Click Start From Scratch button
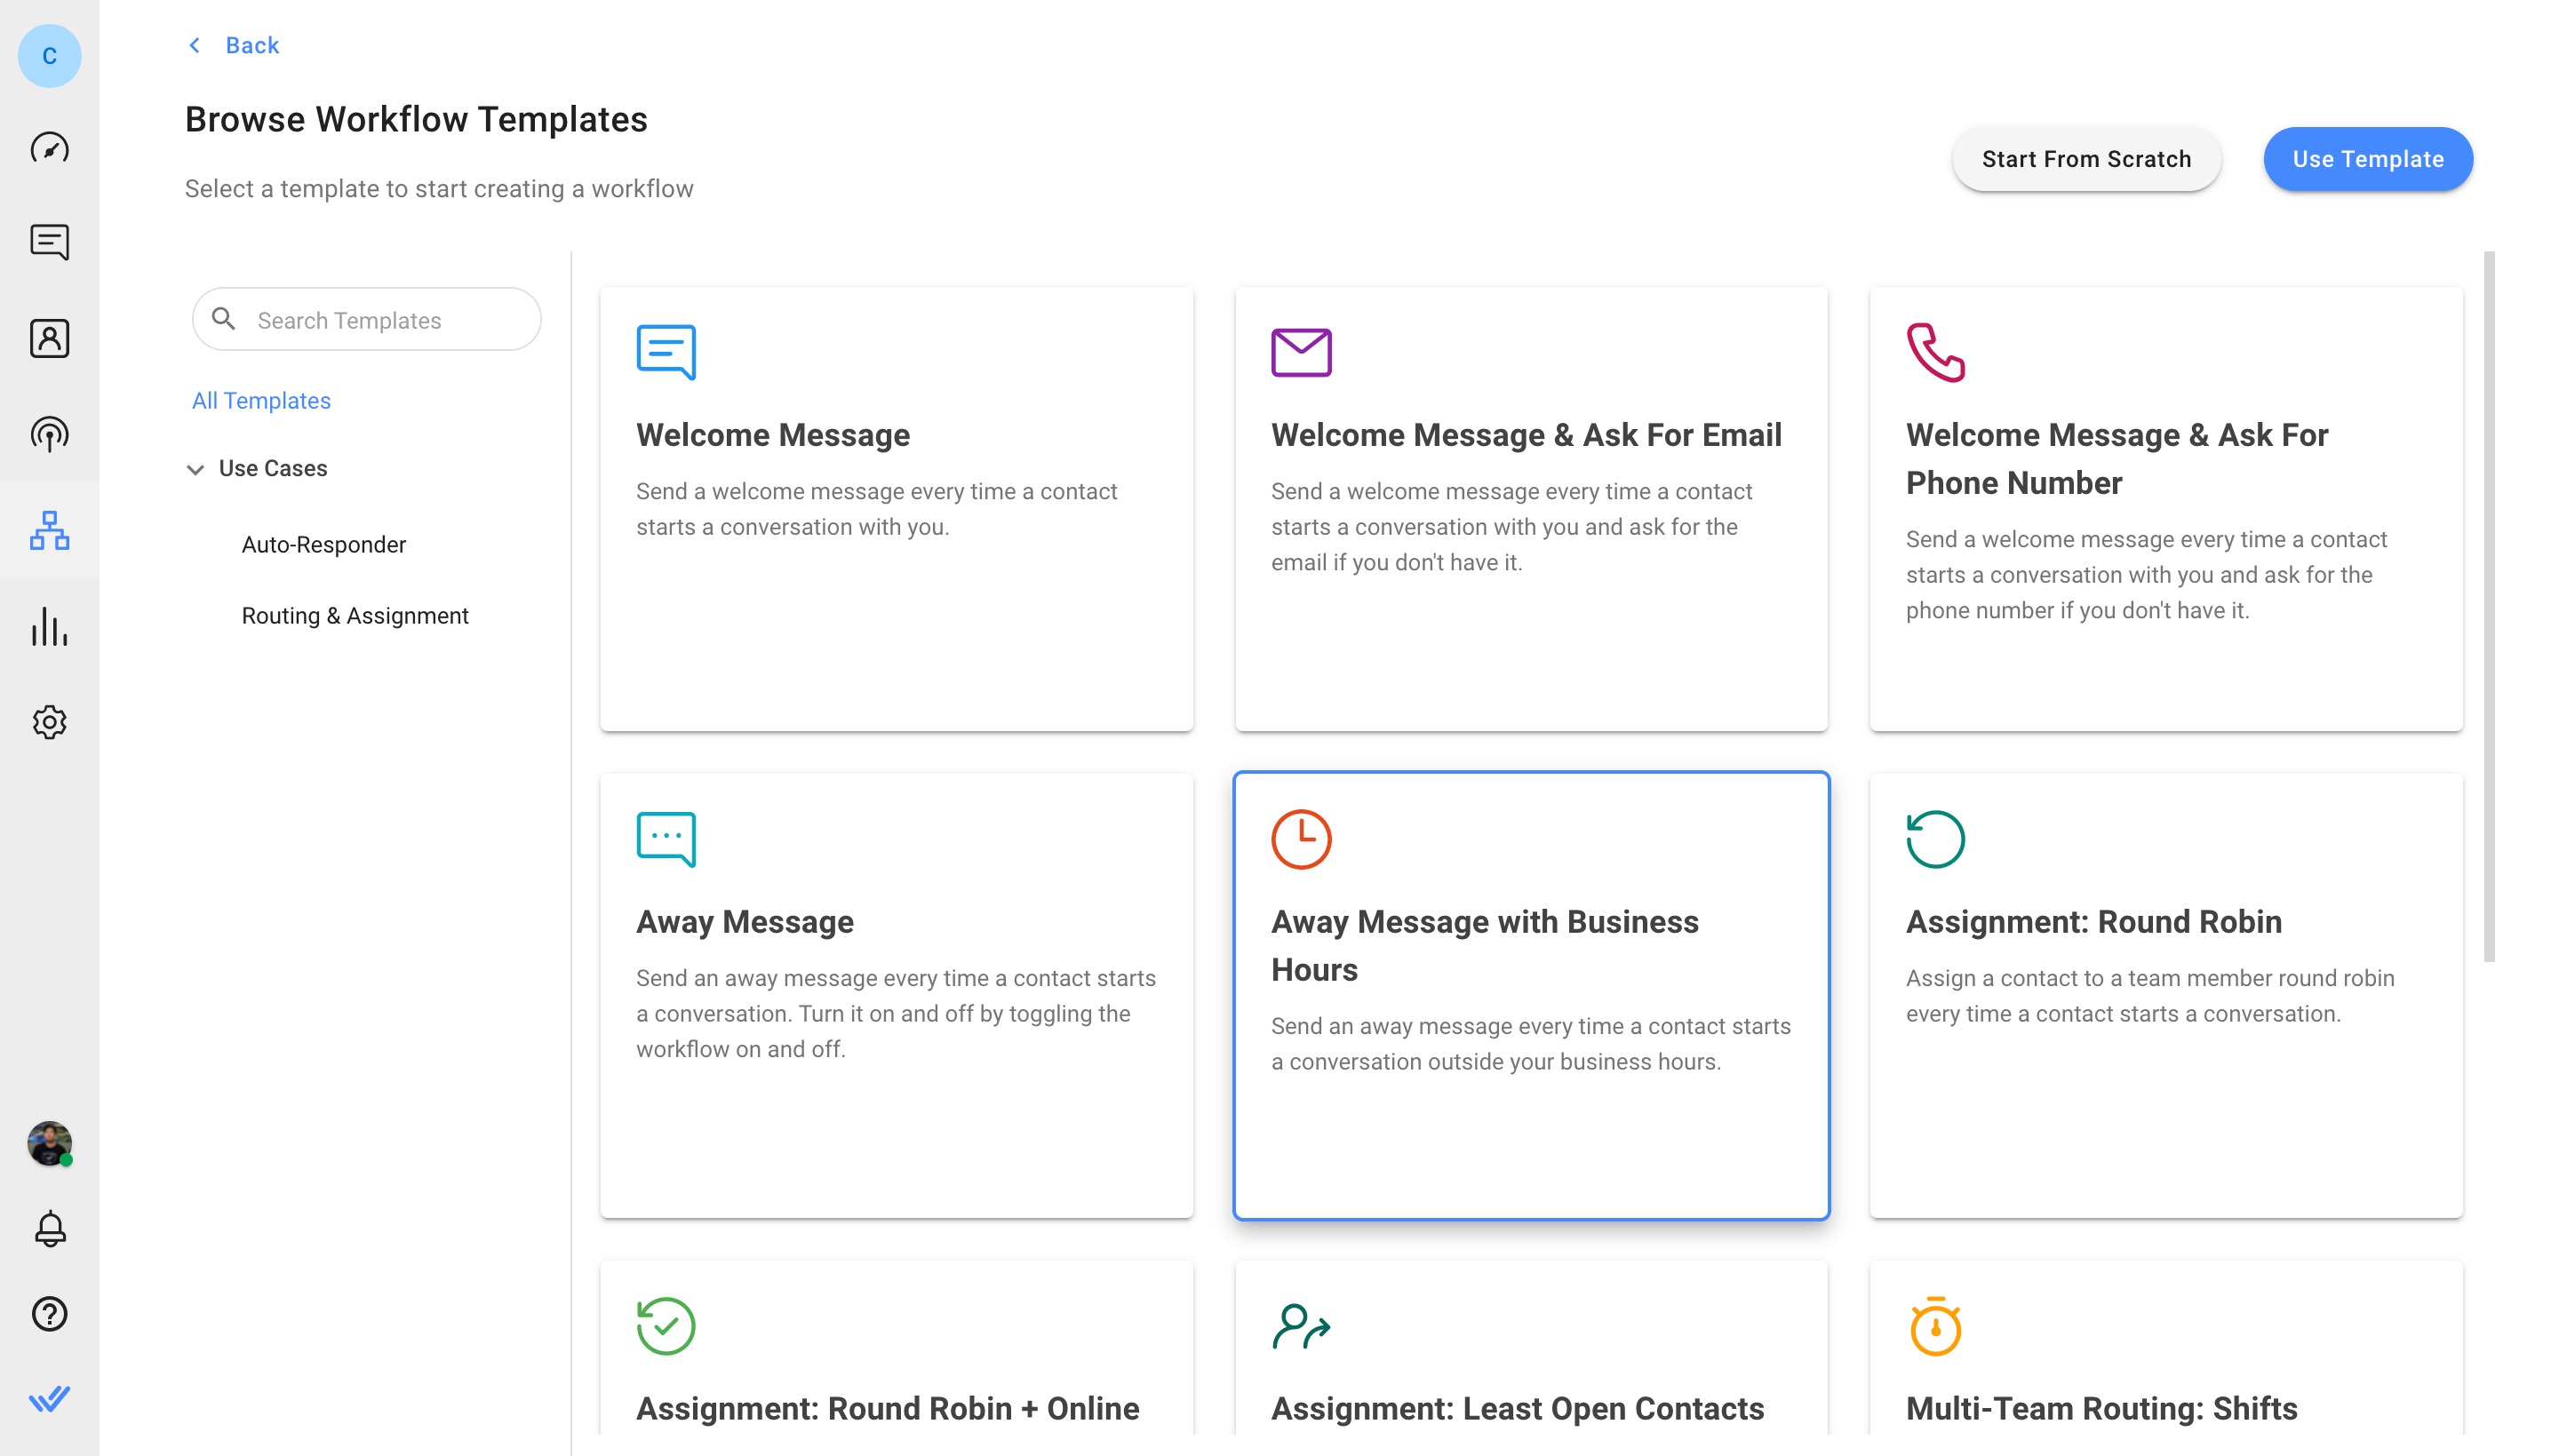2559x1456 pixels. click(2086, 158)
